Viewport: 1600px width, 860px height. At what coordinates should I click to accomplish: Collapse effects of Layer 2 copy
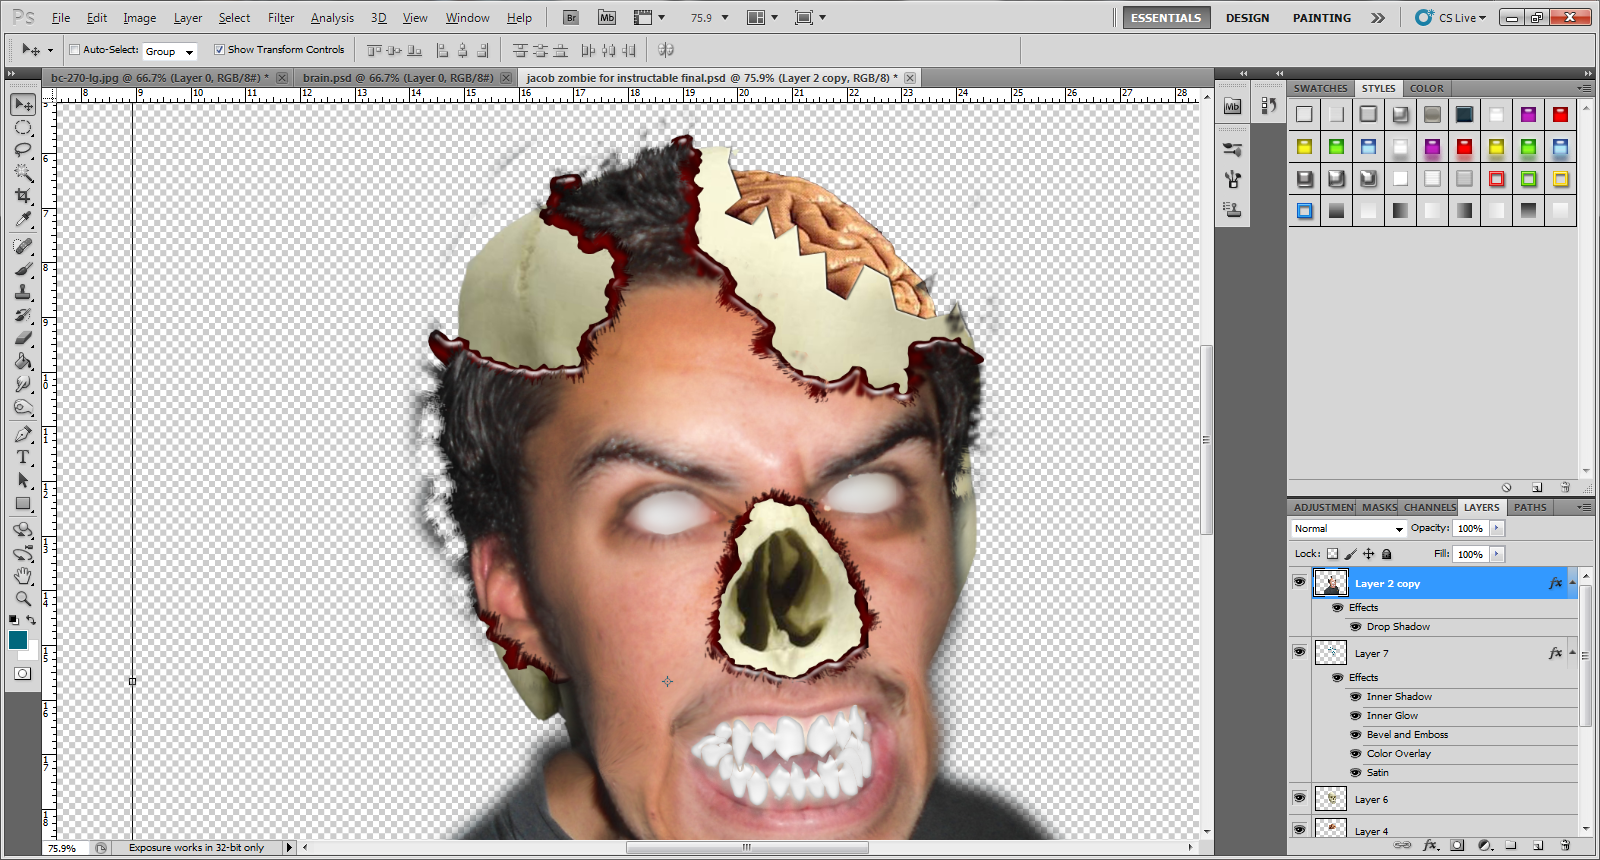click(1572, 582)
